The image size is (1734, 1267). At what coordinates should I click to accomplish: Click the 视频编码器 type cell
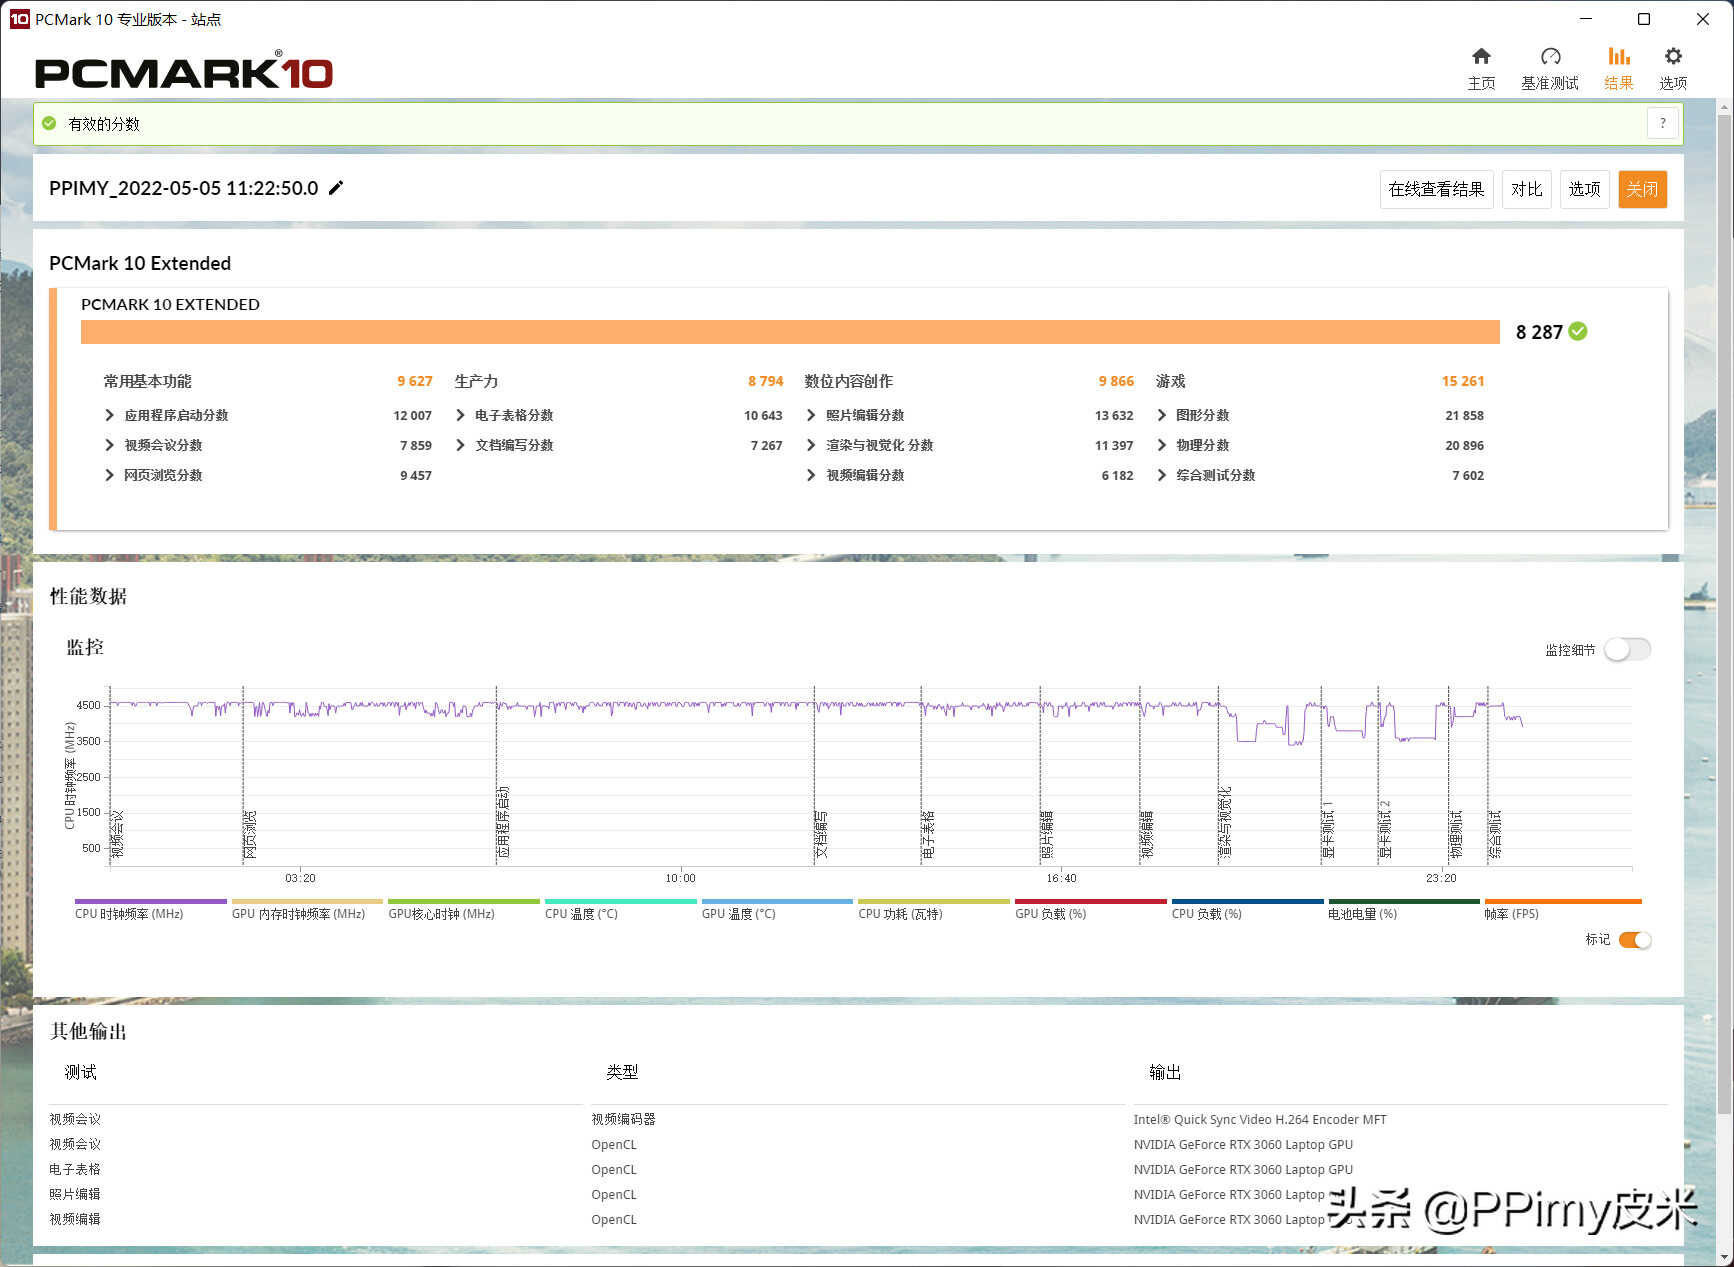click(623, 1119)
